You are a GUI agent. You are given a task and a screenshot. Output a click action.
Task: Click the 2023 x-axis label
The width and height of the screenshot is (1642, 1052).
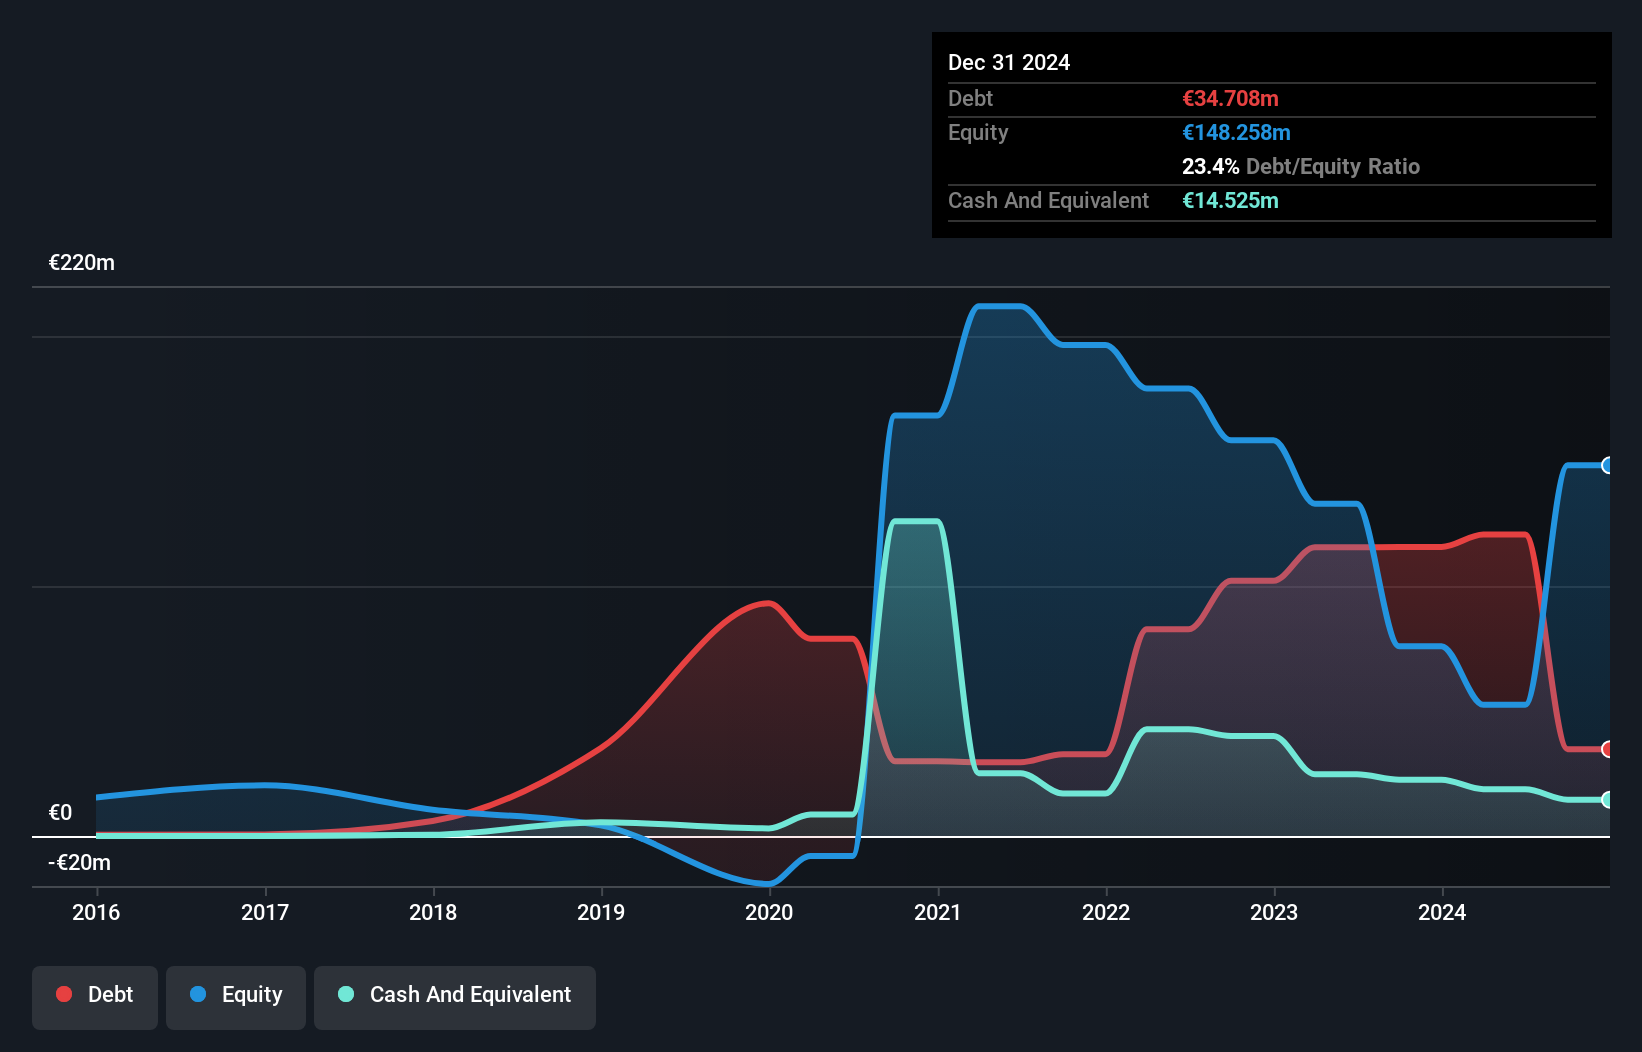coord(1274,912)
